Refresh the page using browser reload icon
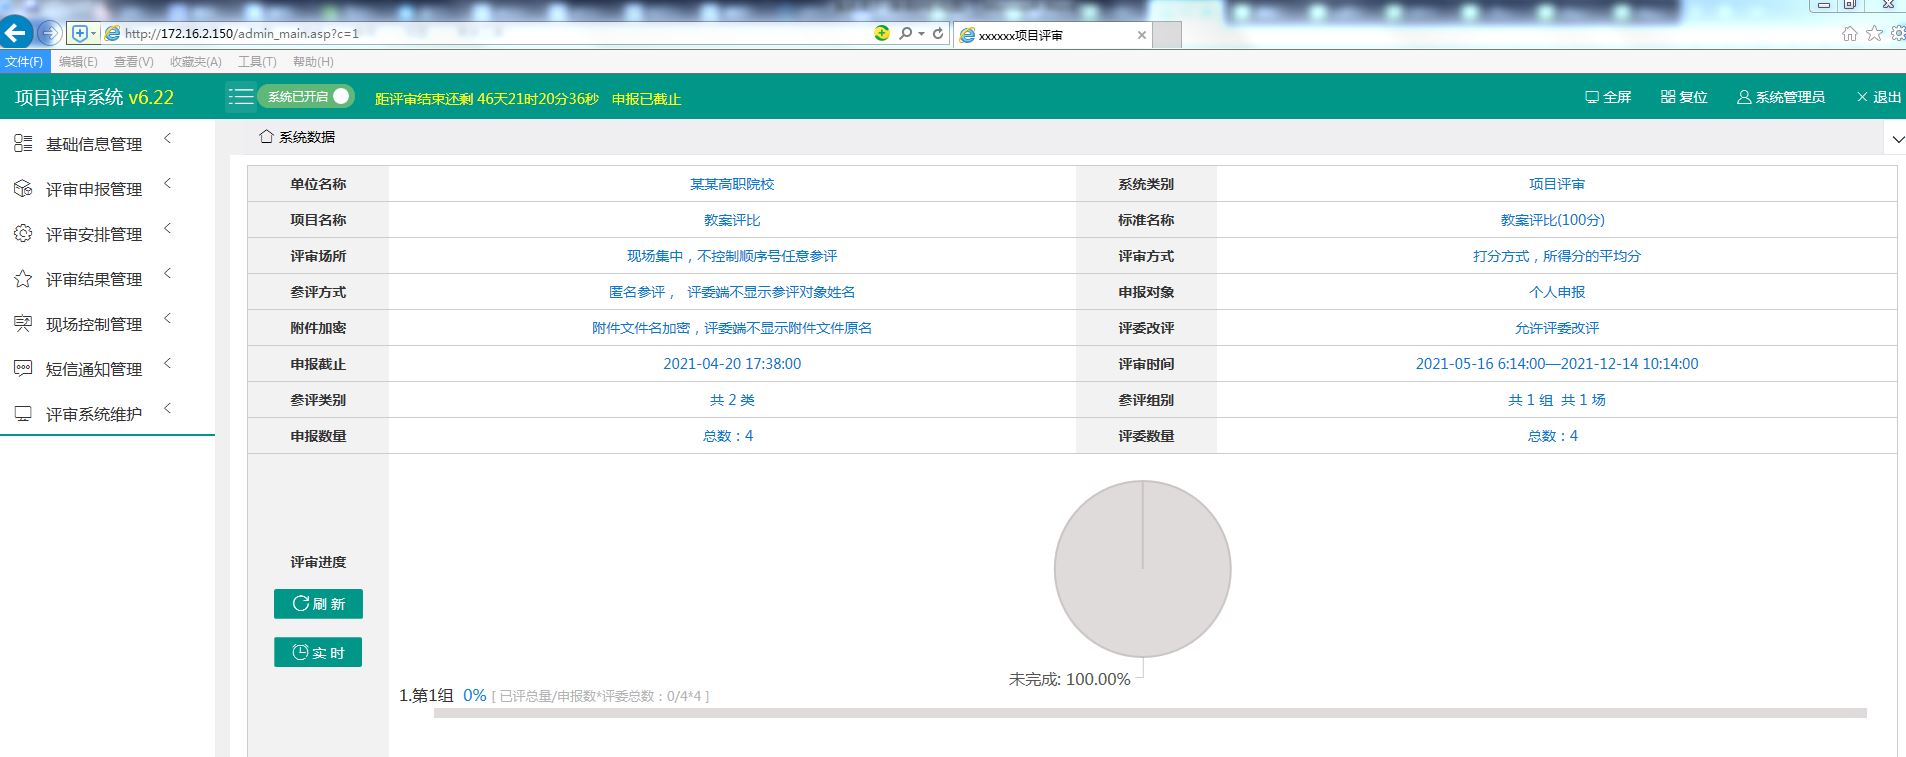Image resolution: width=1906 pixels, height=757 pixels. pos(938,33)
